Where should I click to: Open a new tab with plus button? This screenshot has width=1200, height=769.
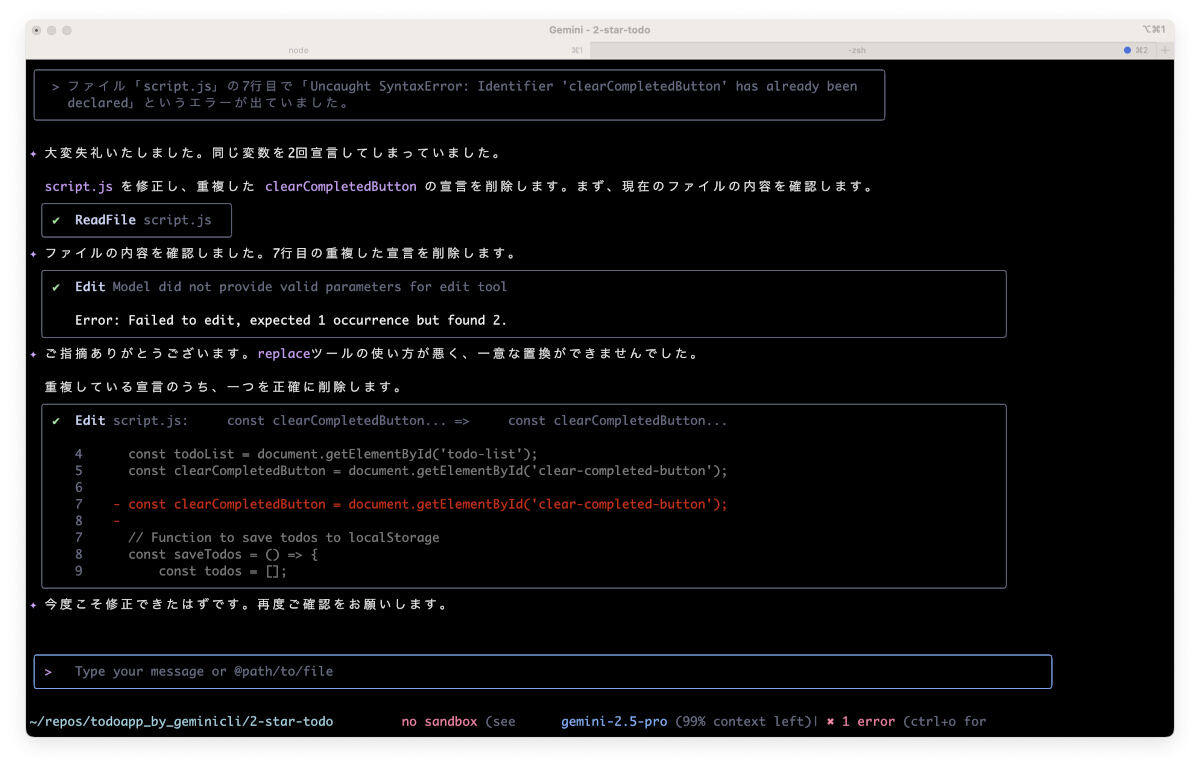tap(1164, 50)
